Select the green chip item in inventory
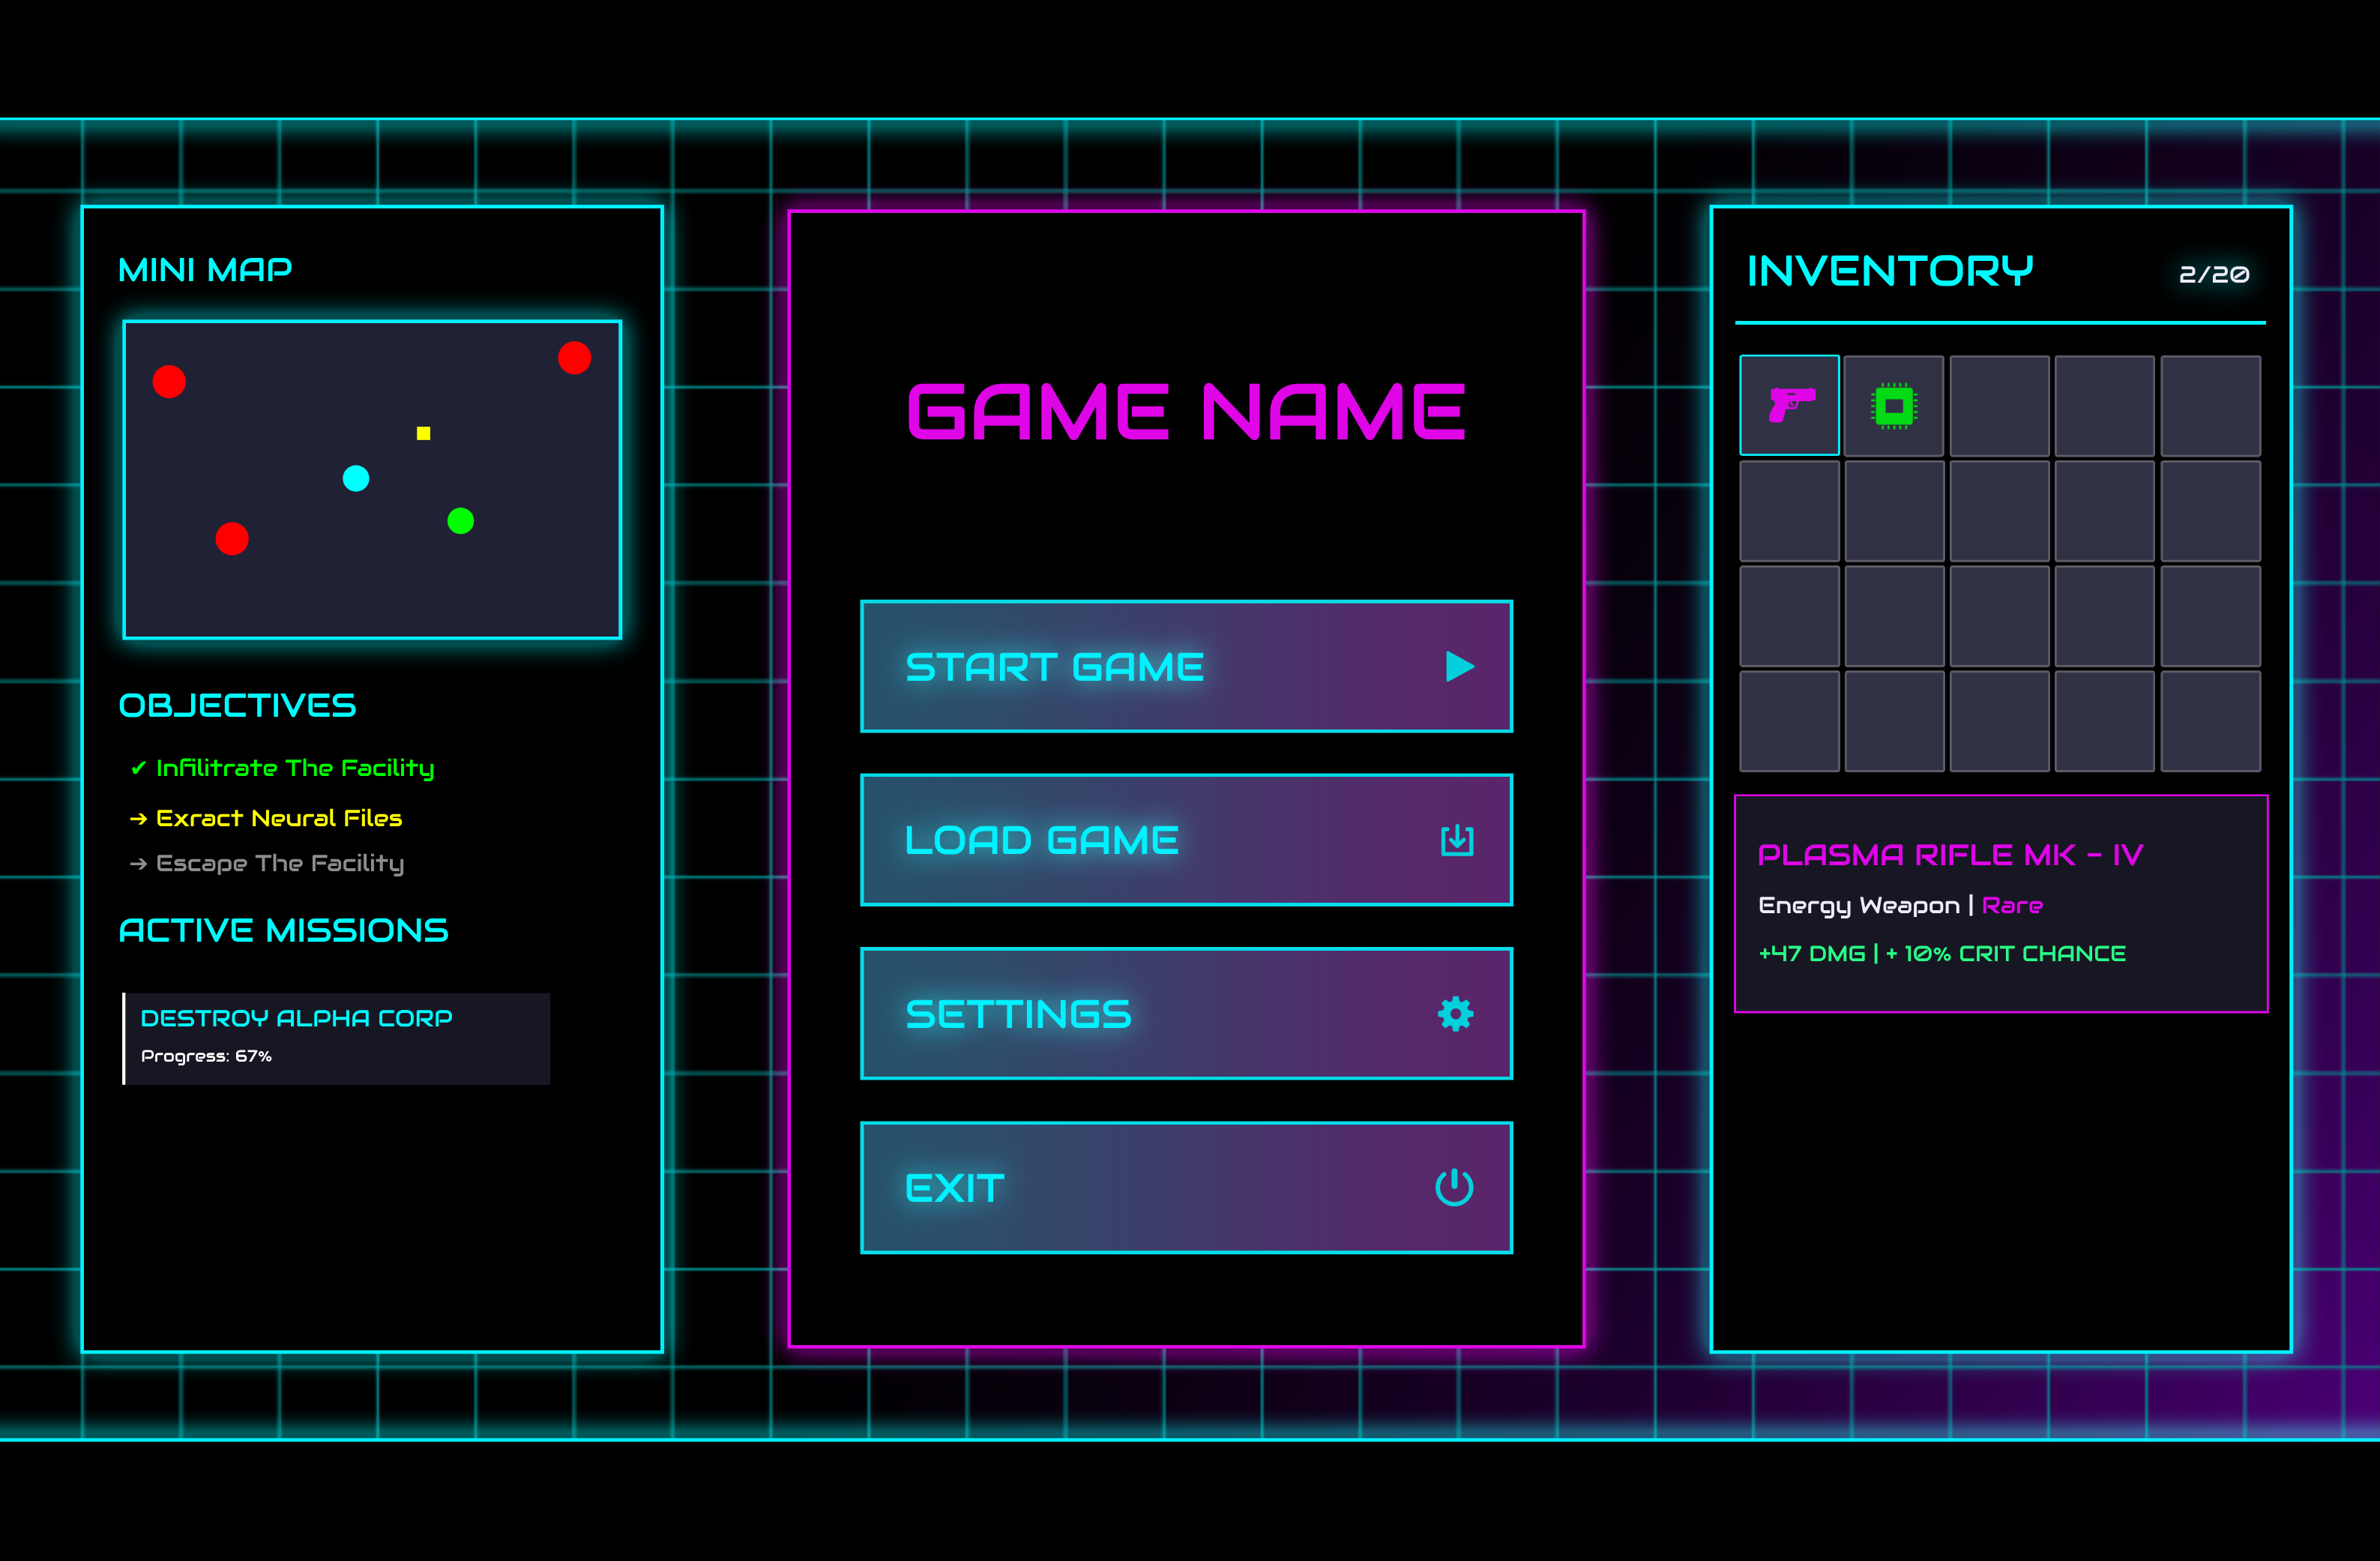Image resolution: width=2380 pixels, height=1561 pixels. pyautogui.click(x=1894, y=405)
